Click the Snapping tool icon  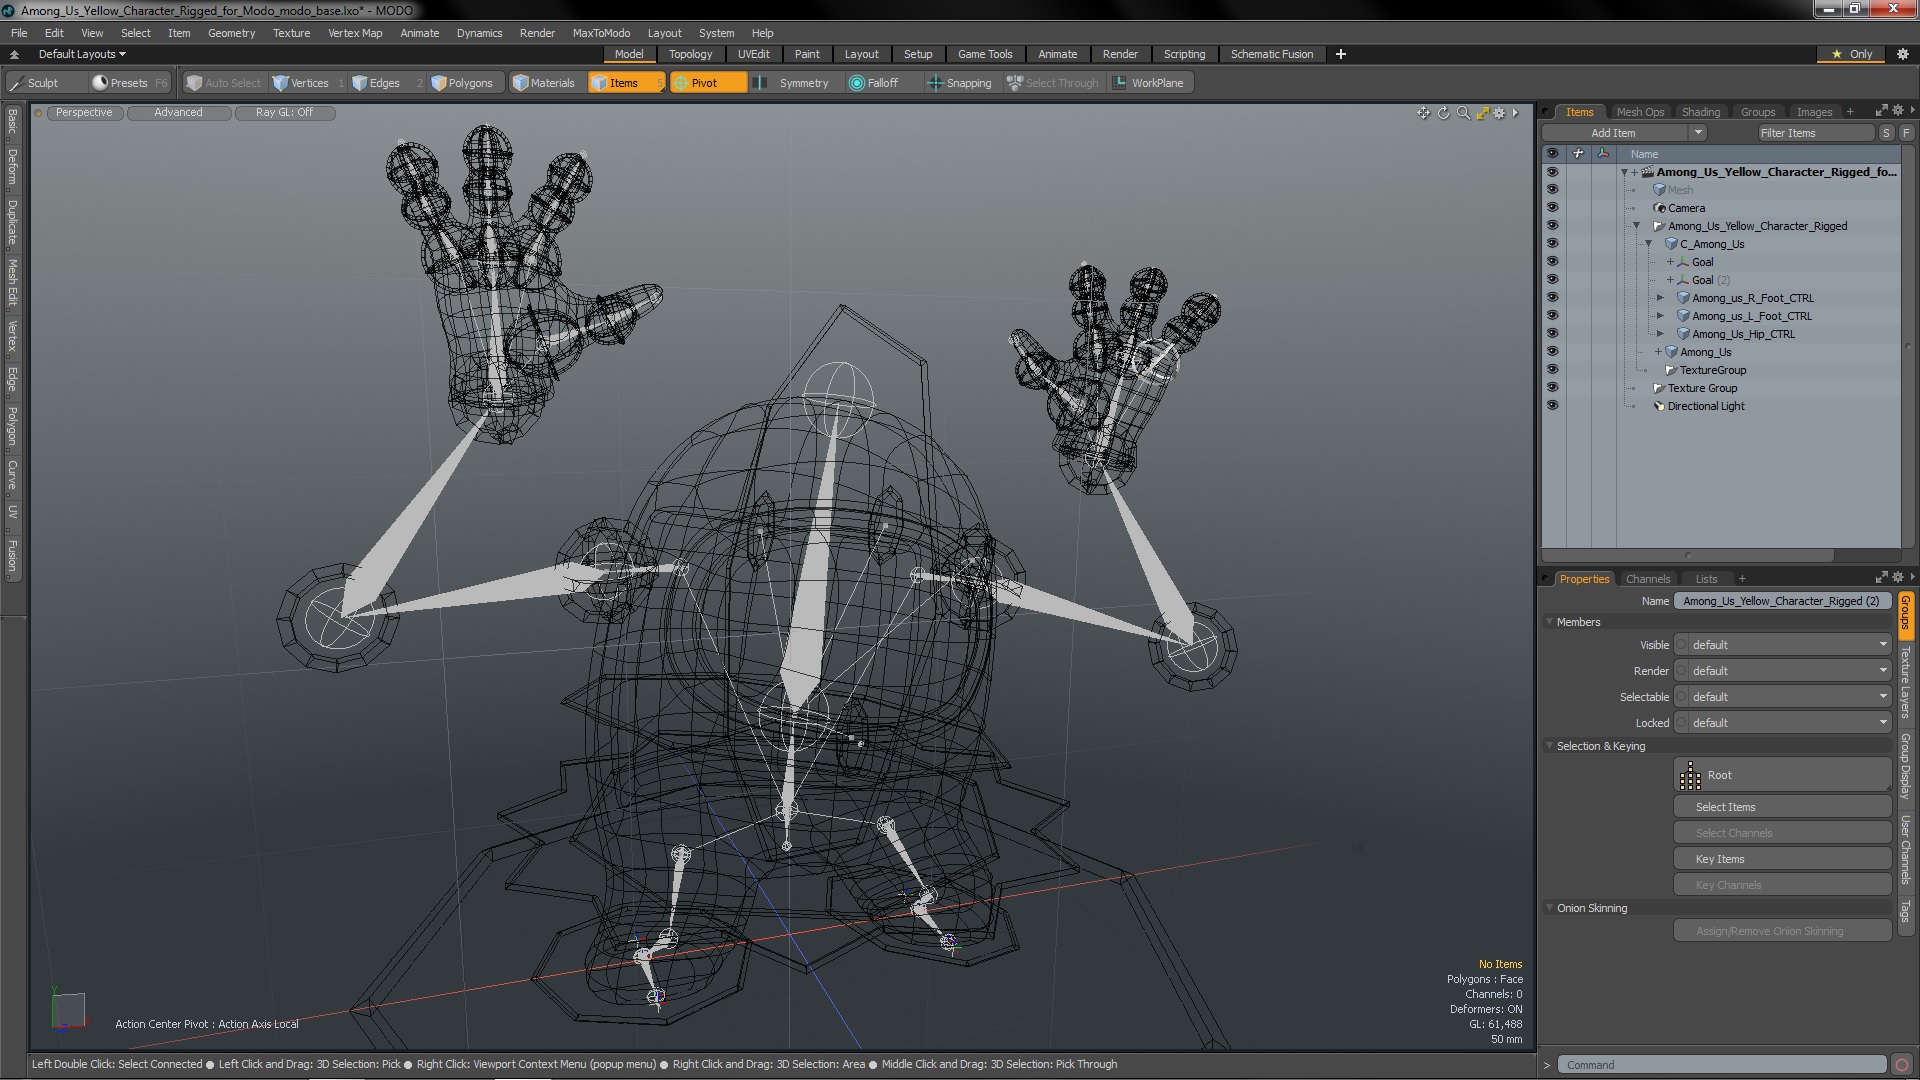[935, 82]
